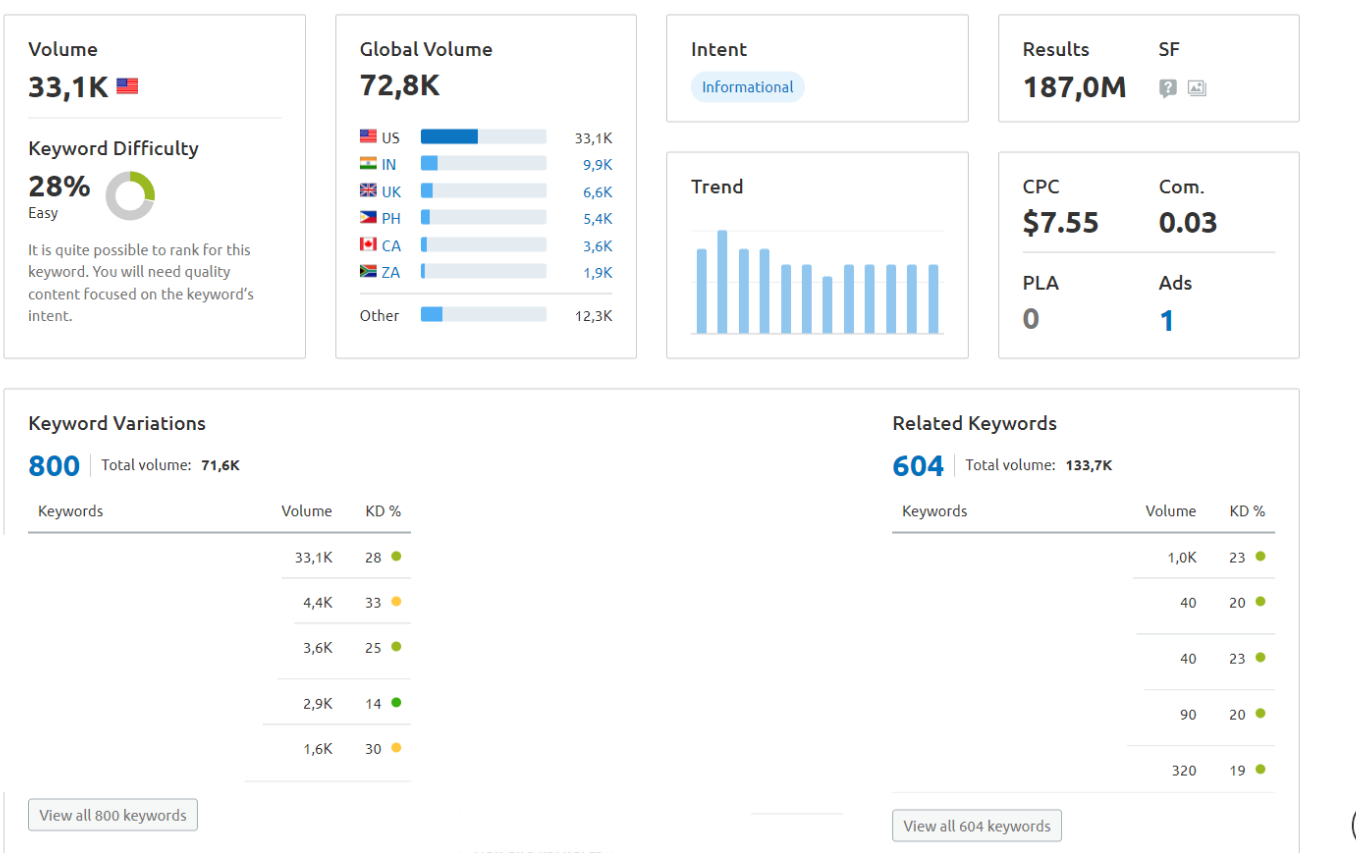The width and height of the screenshot is (1356, 853).
Task: Click the US flag next to Volume 33,1K
Action: coord(127,86)
